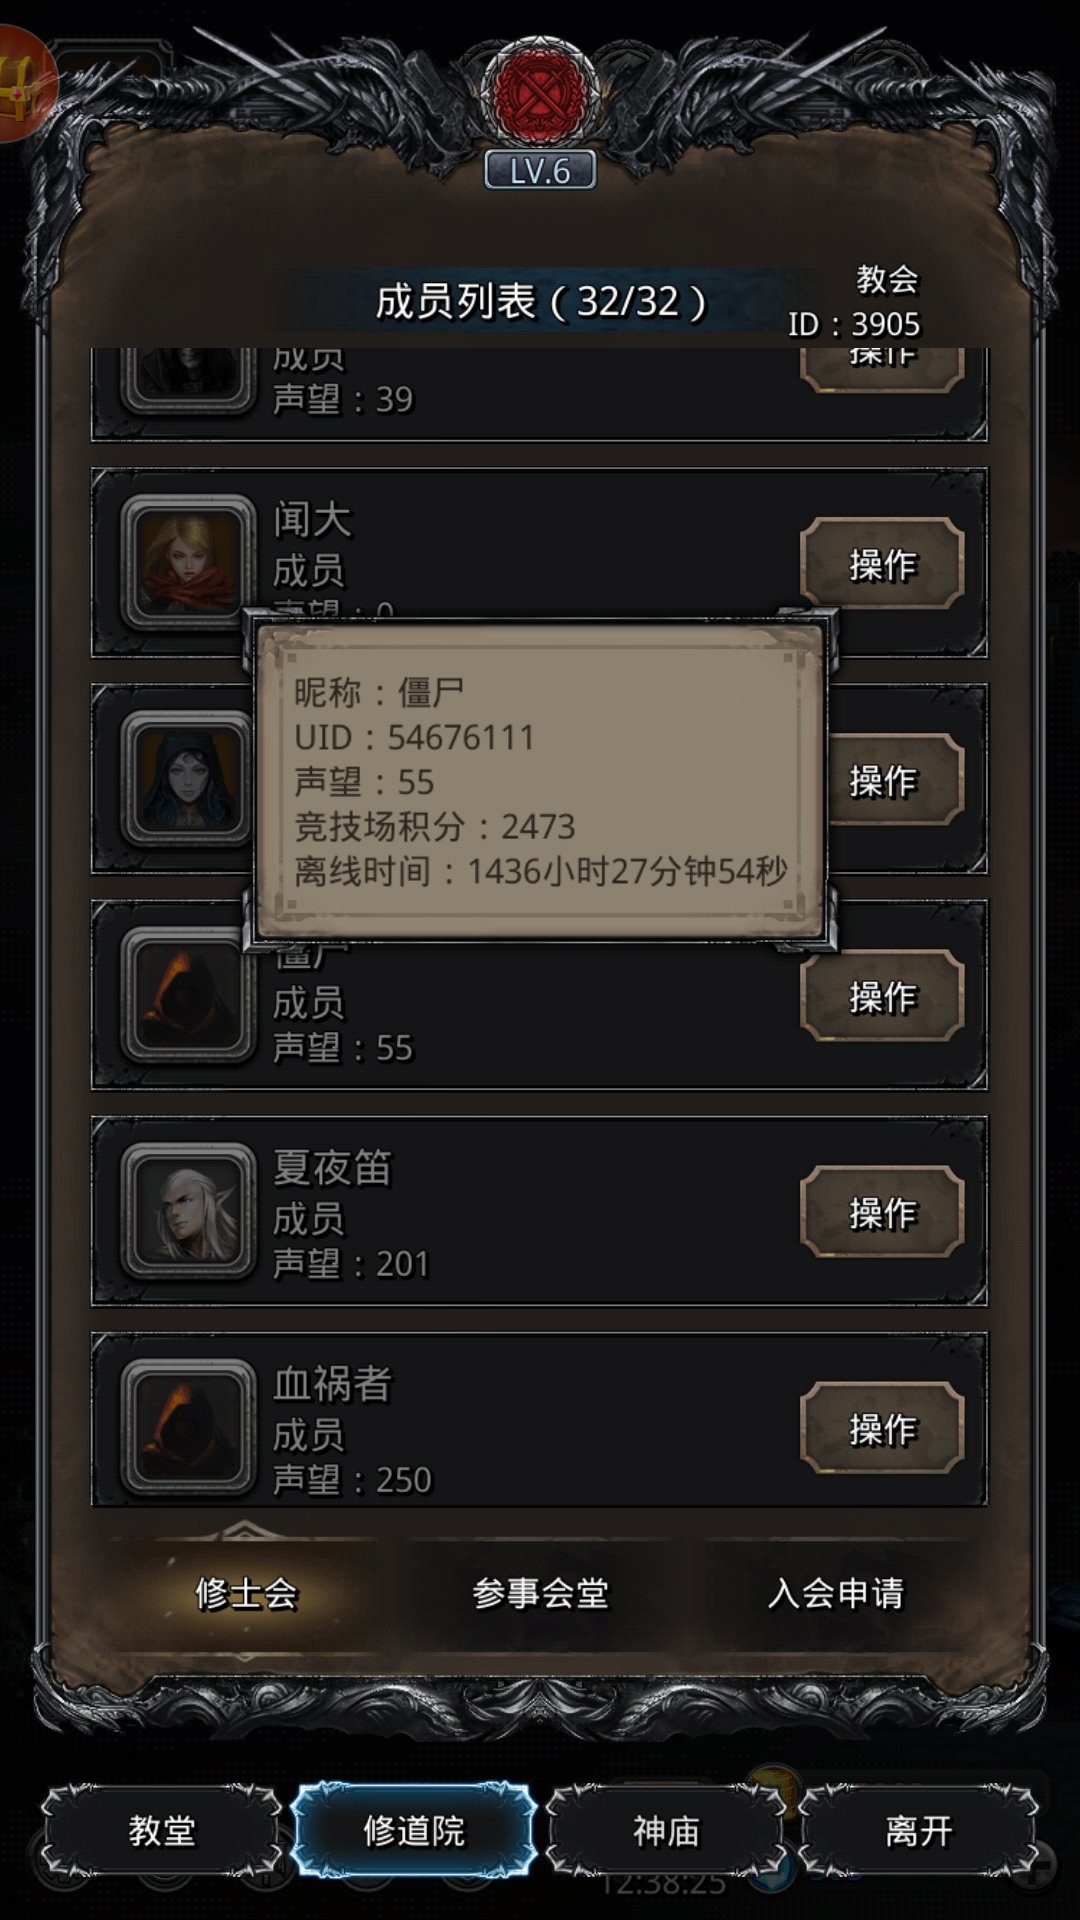Tap 僵尸's hooded avatar portrait

[x=188, y=995]
